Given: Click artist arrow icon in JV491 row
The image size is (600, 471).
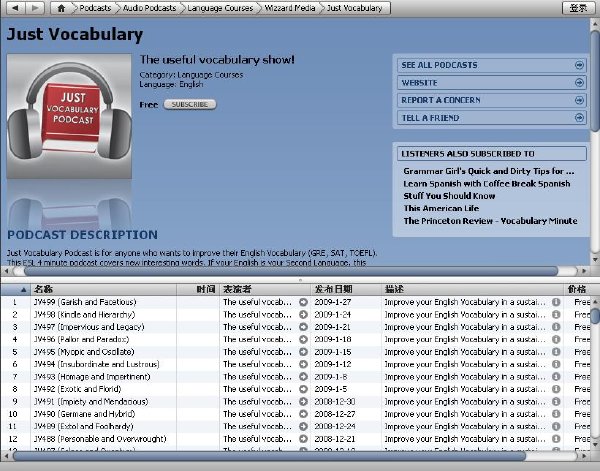Looking at the screenshot, I should pyautogui.click(x=303, y=402).
